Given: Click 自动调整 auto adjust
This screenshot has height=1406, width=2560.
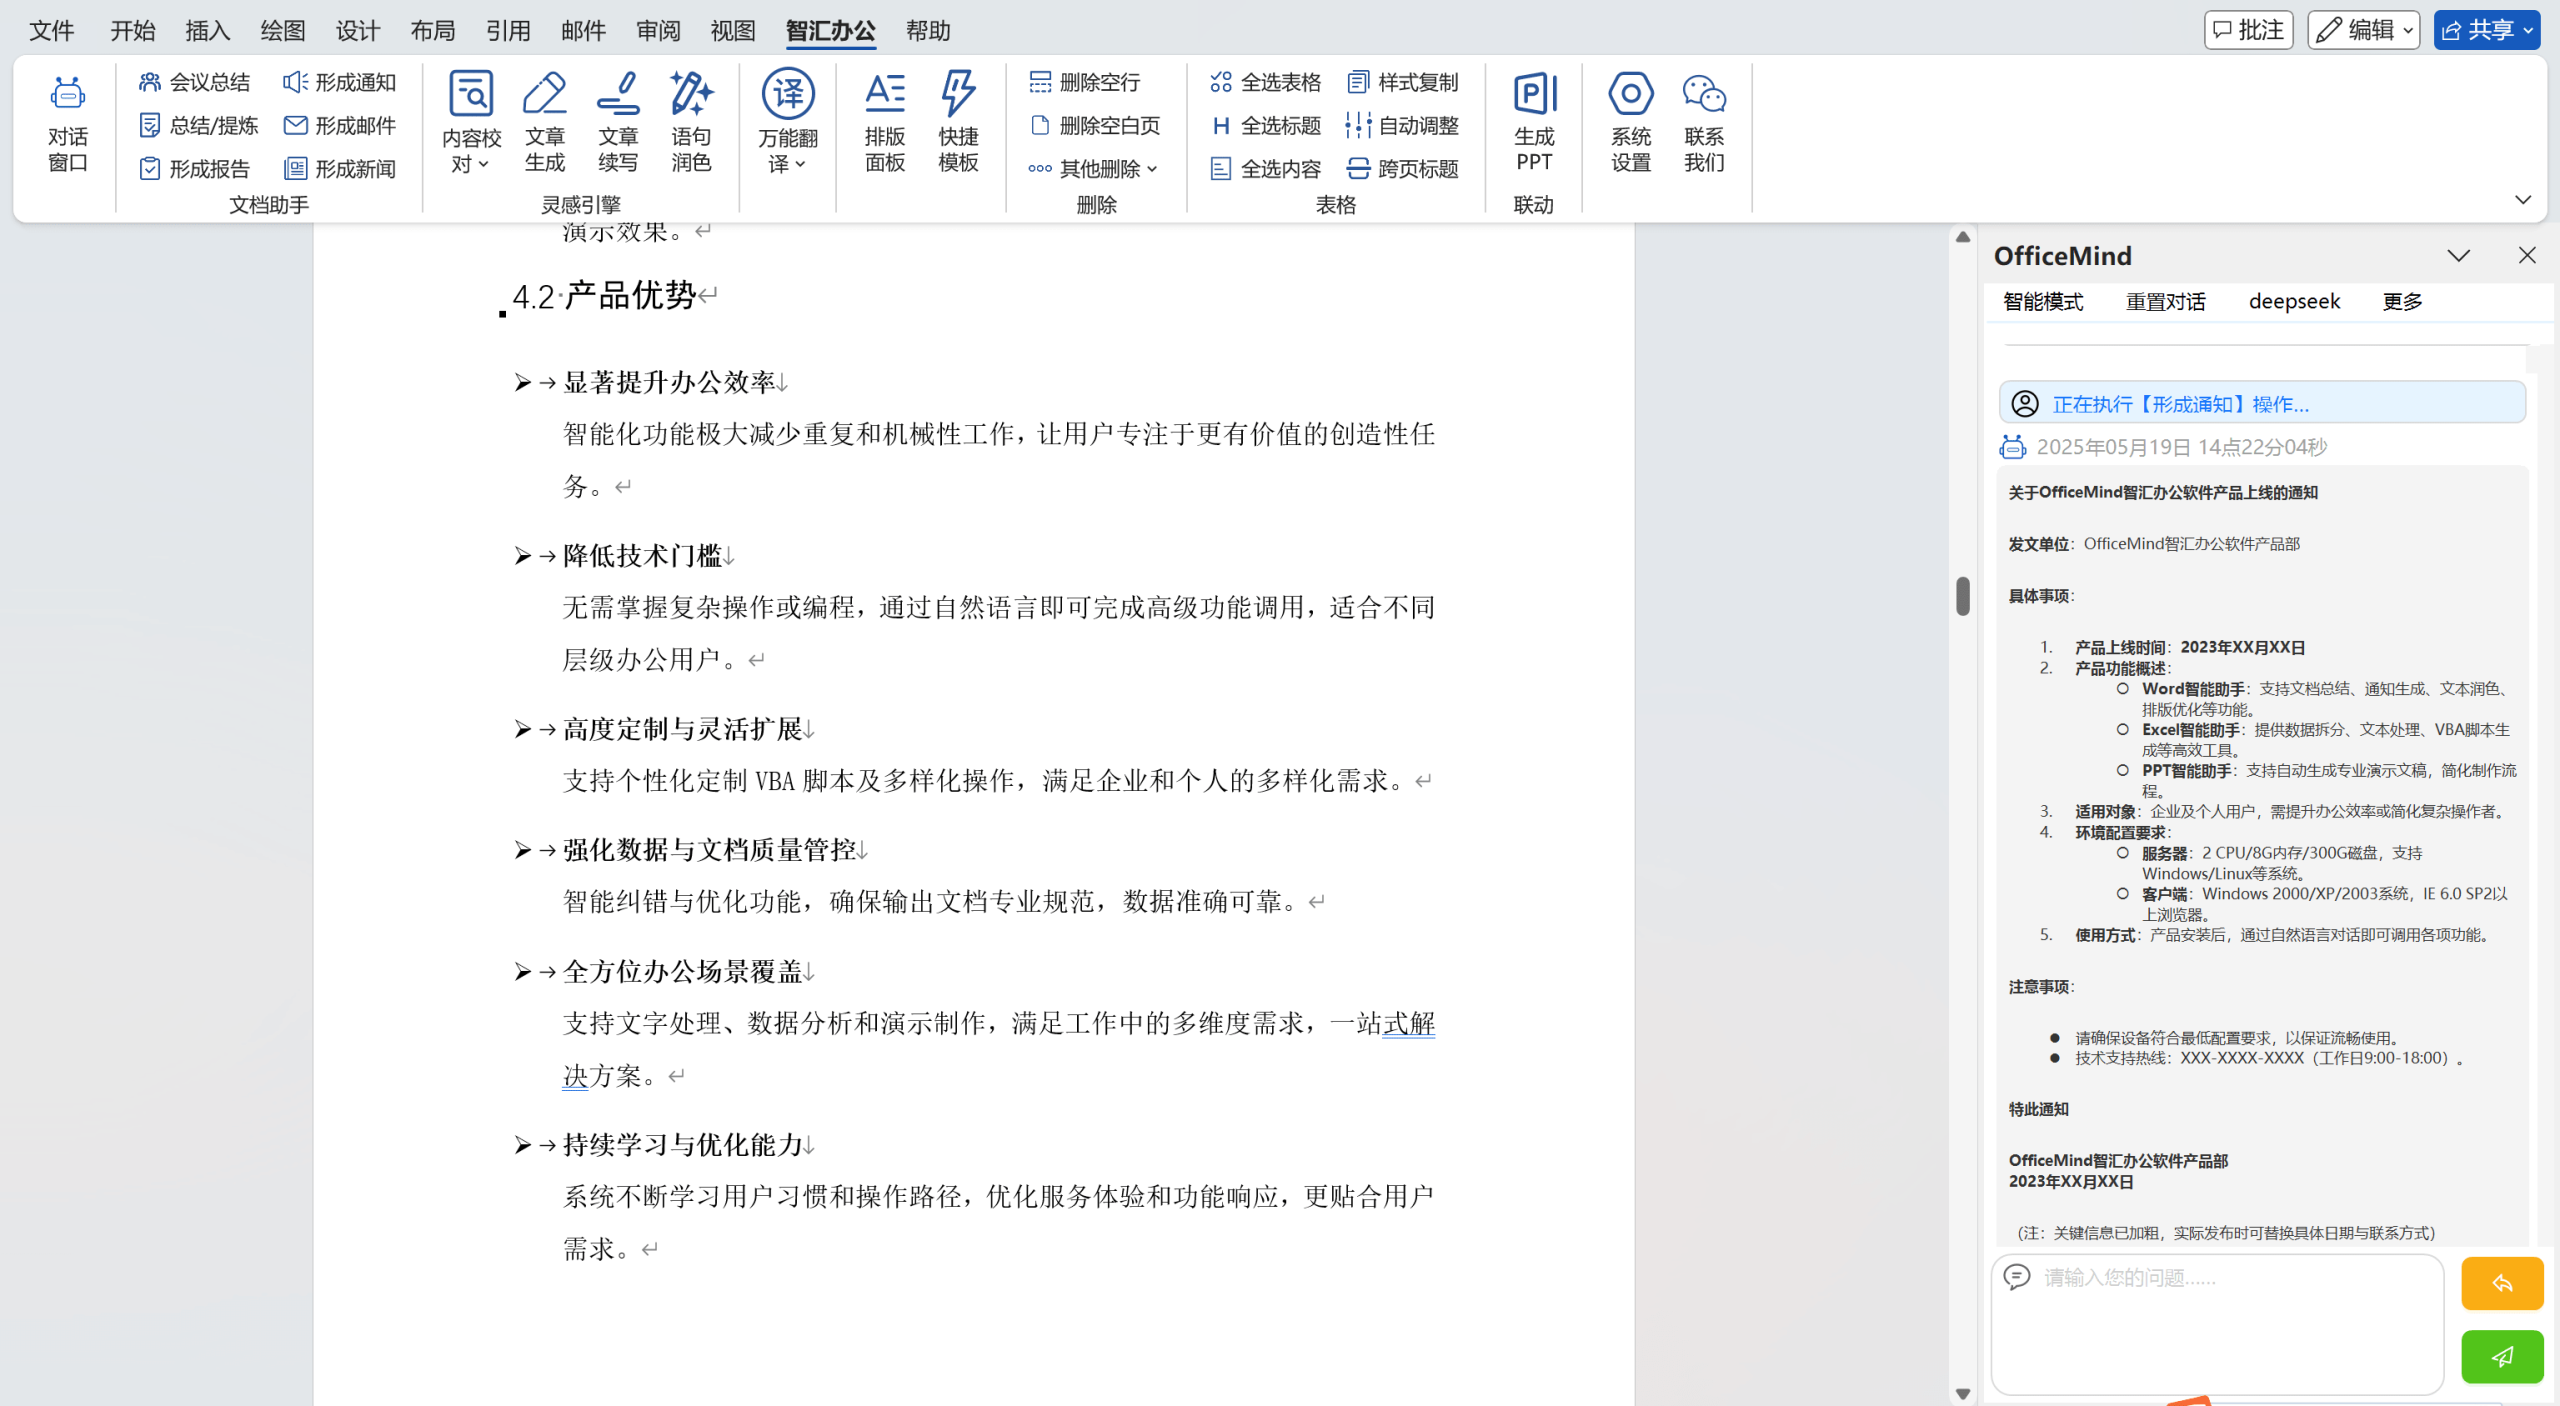Looking at the screenshot, I should click(1403, 125).
